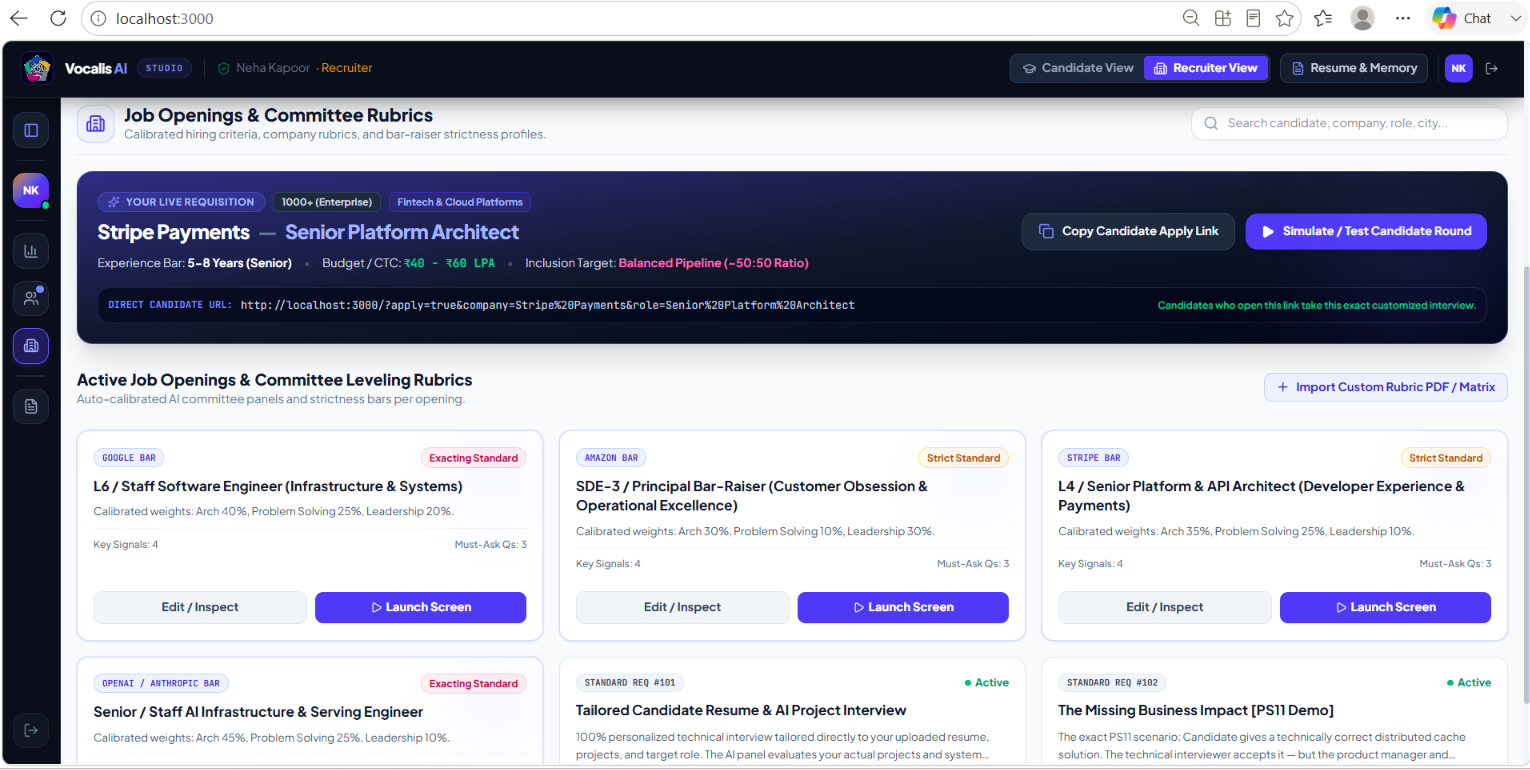Bookmark page with the star icon
The width and height of the screenshot is (1530, 770).
[x=1285, y=18]
